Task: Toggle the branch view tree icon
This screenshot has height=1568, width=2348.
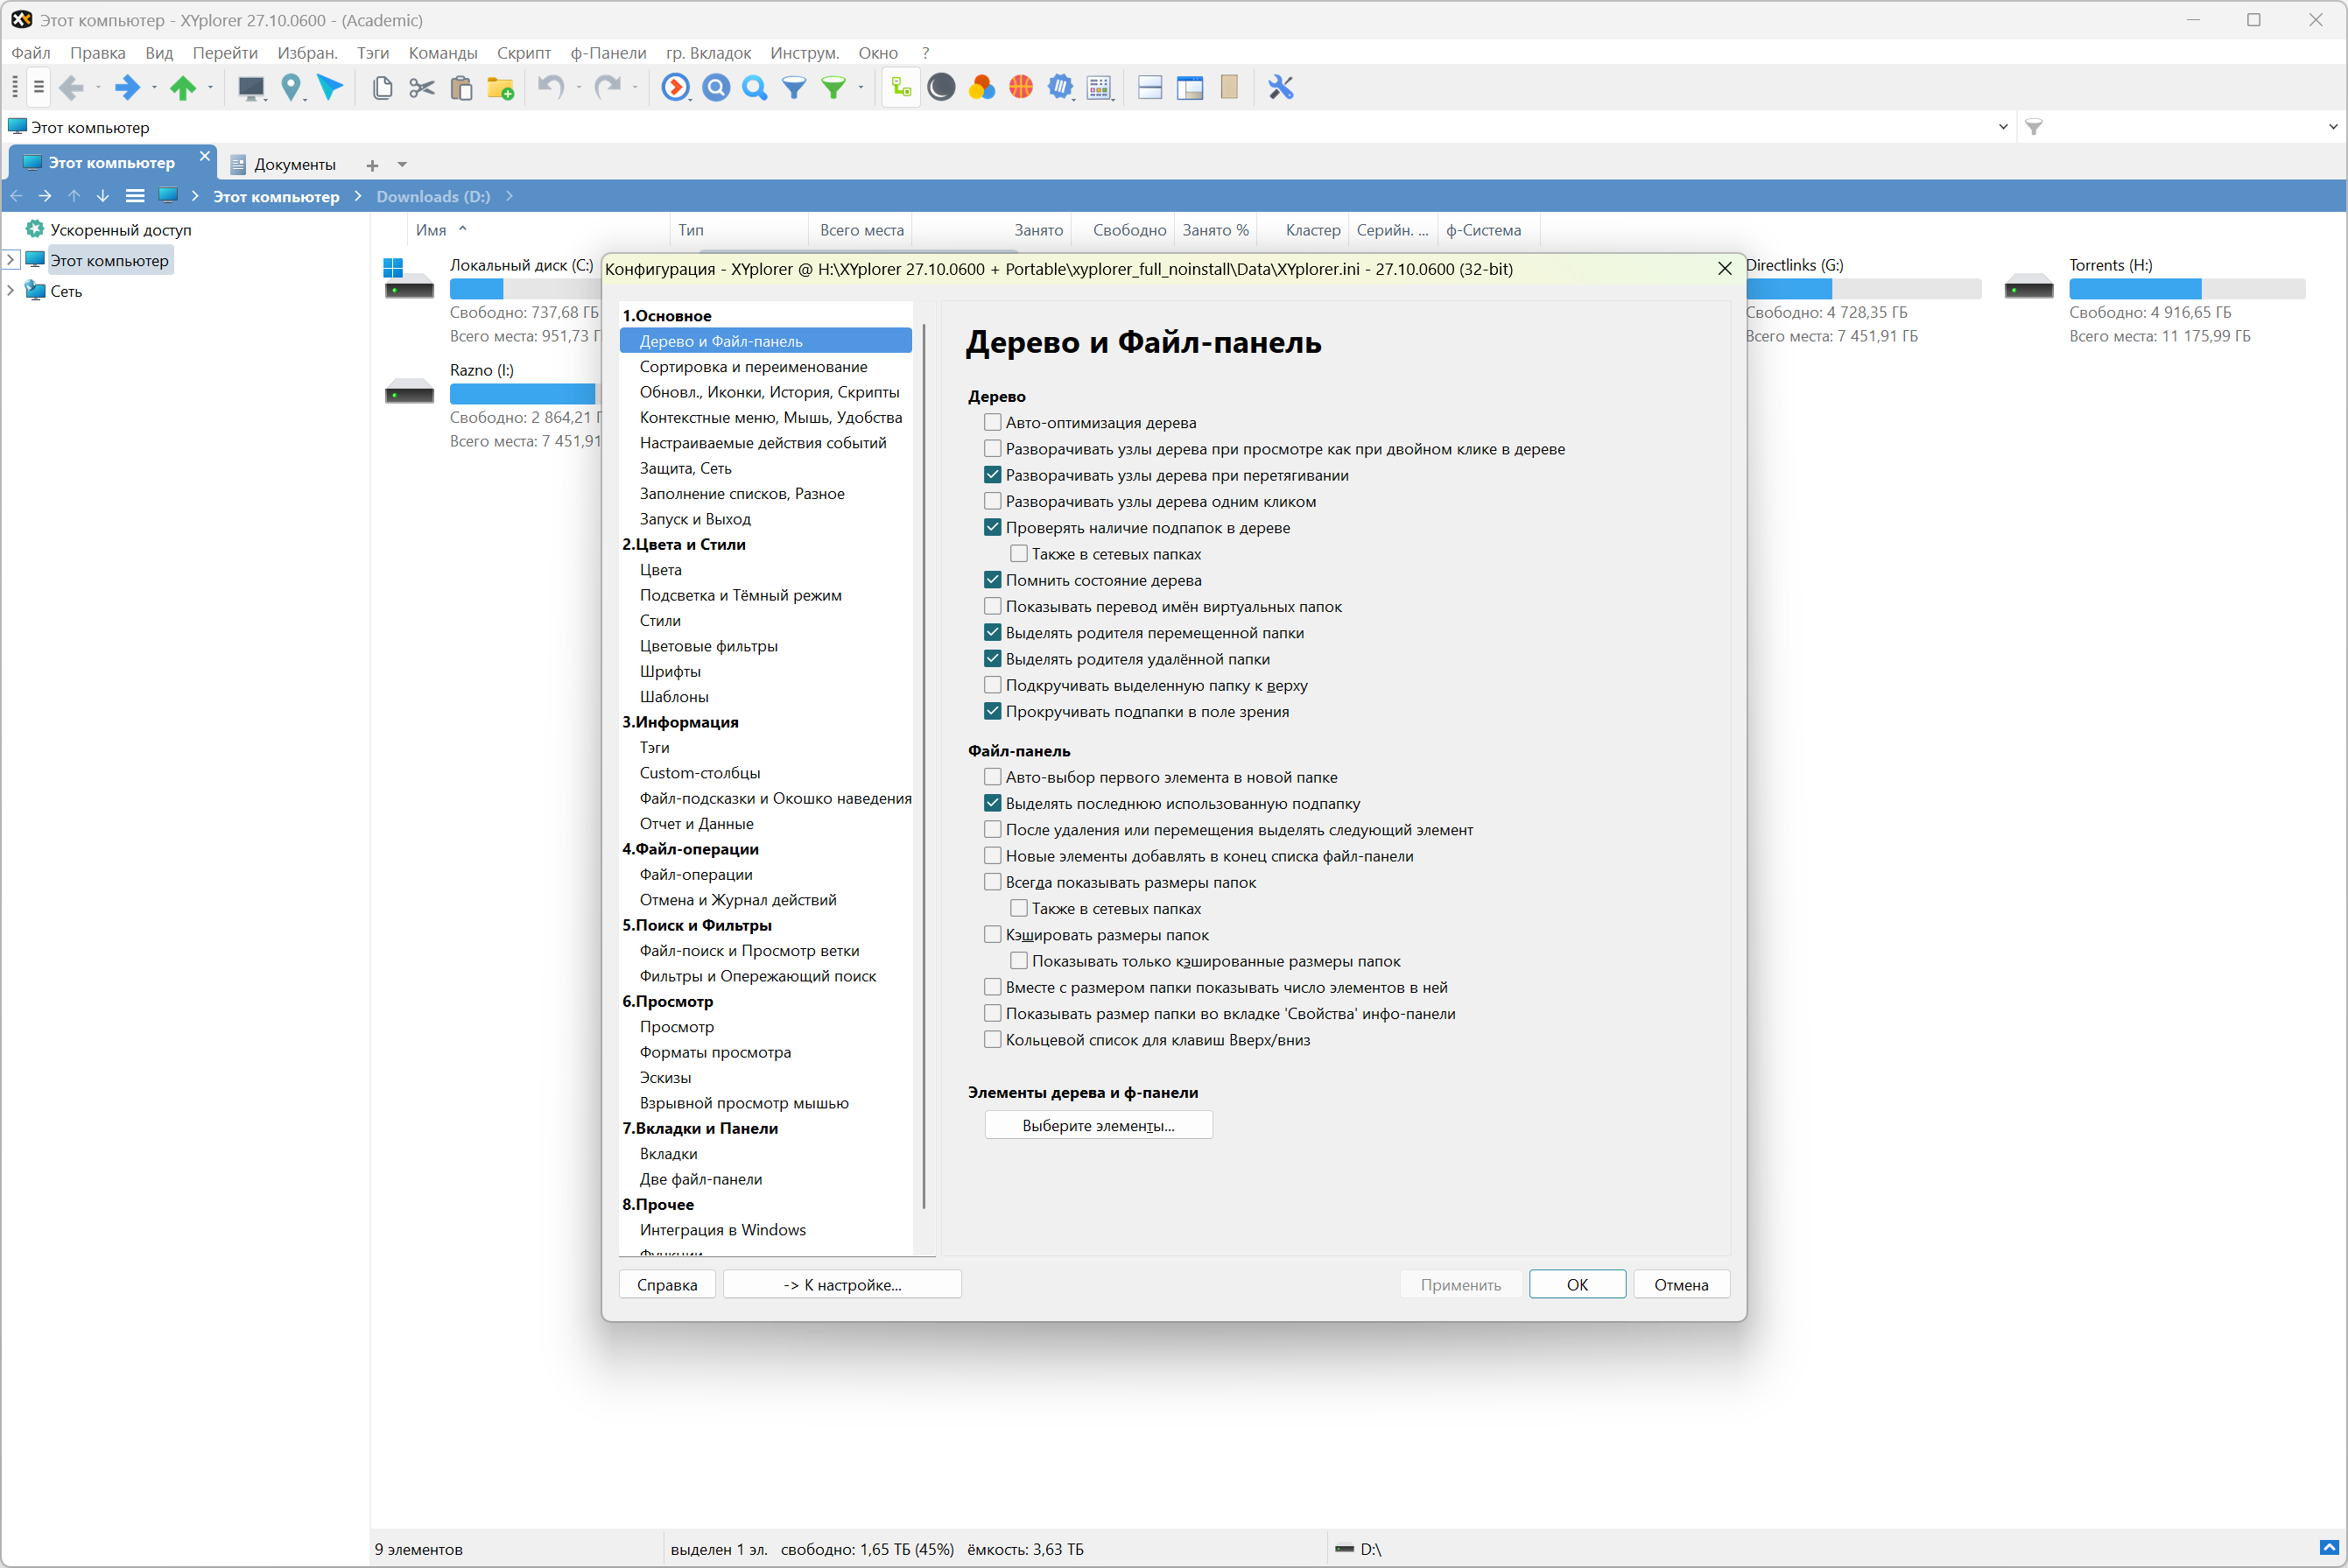Action: click(x=901, y=88)
